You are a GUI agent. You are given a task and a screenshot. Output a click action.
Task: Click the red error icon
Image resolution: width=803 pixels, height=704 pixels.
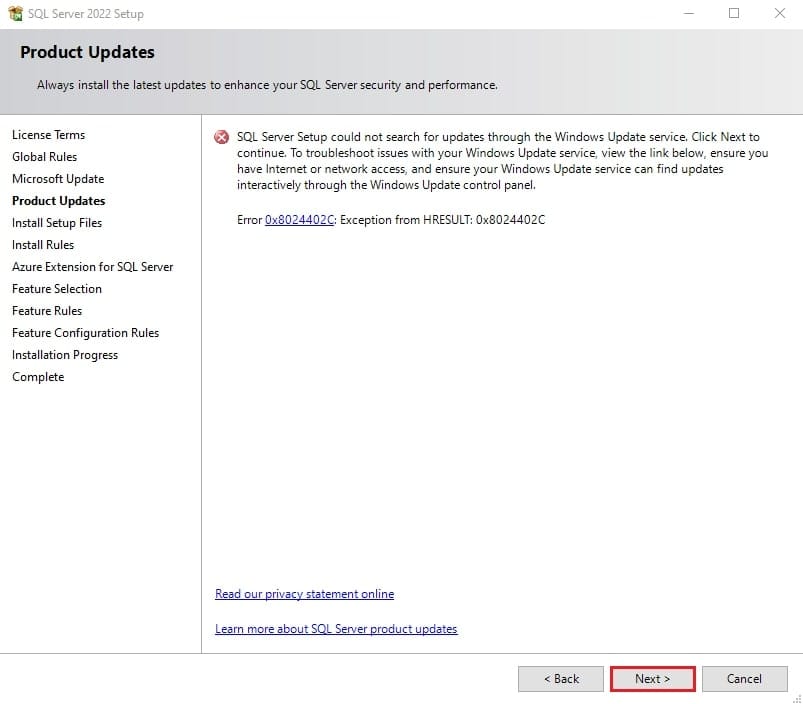pos(221,137)
